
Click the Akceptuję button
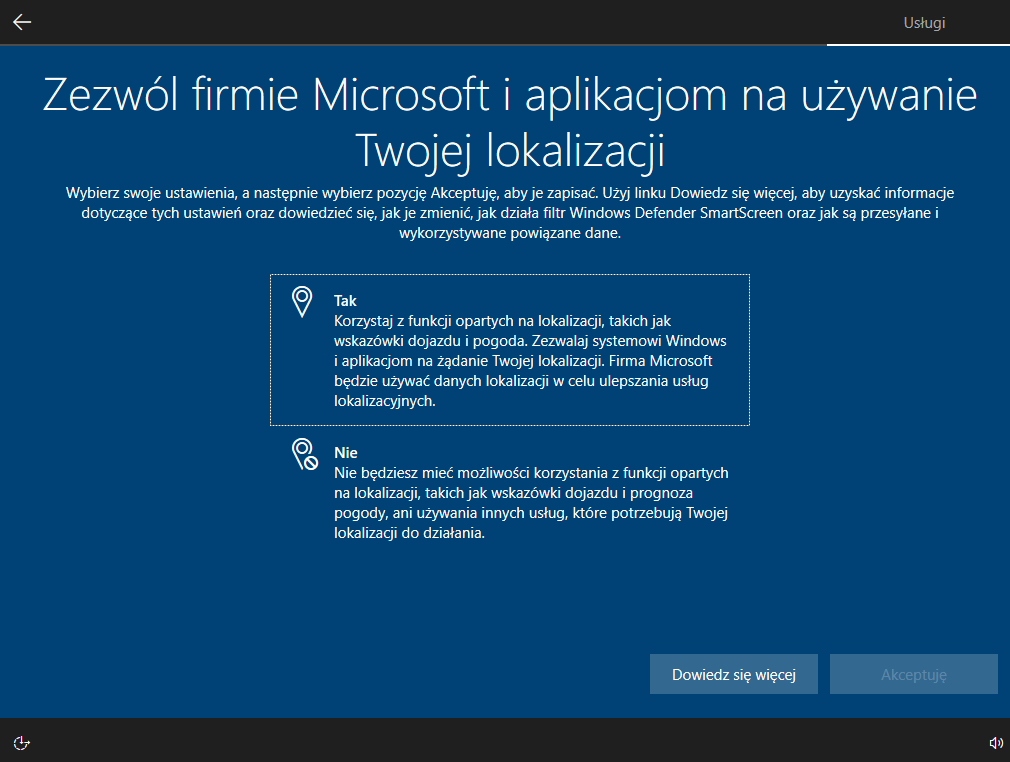pyautogui.click(x=913, y=674)
